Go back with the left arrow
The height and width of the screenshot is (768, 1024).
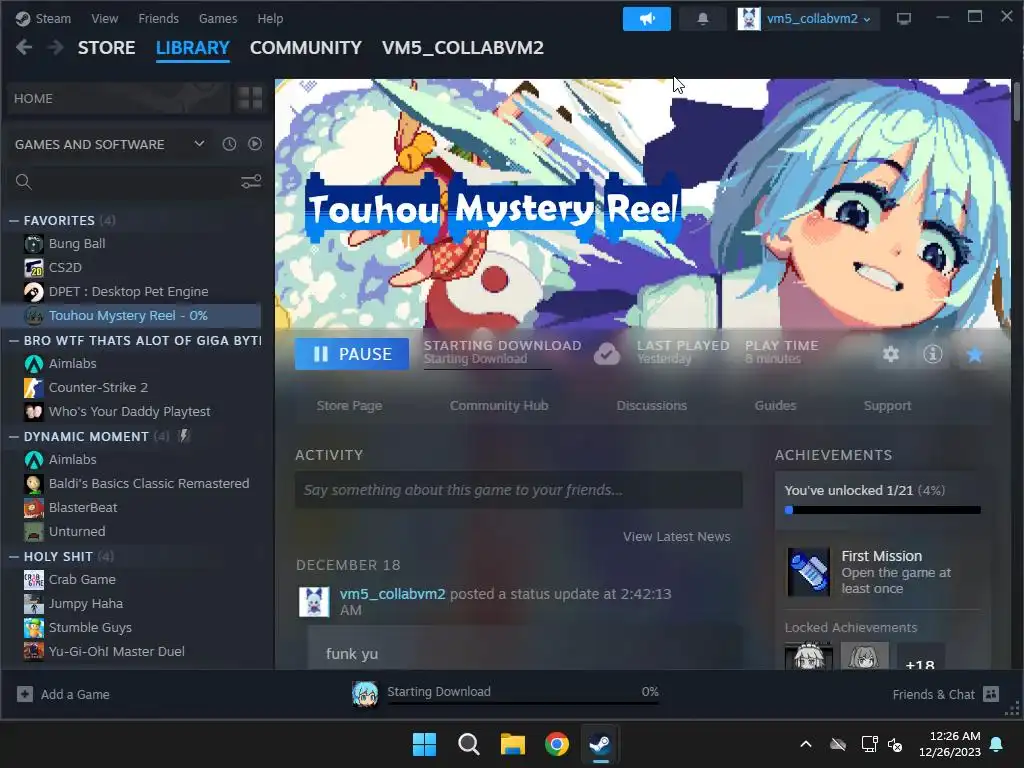point(24,47)
